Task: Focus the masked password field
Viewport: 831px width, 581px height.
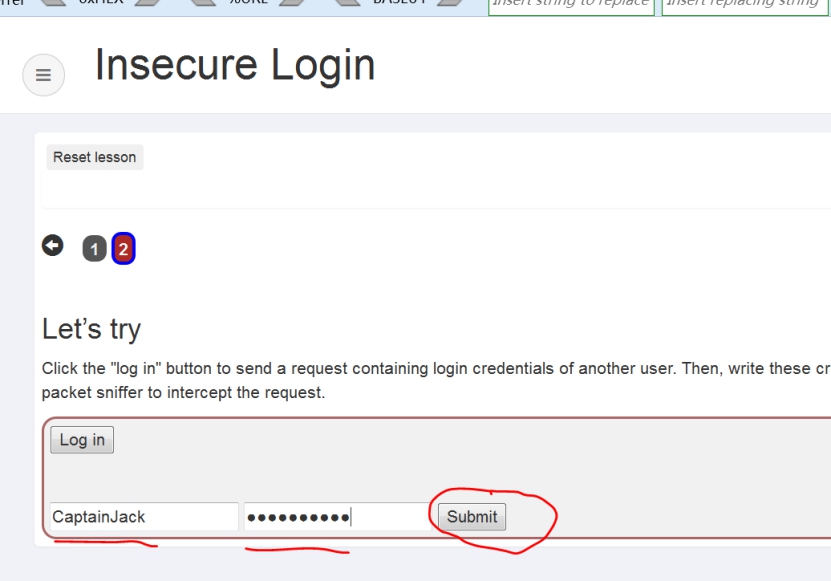Action: pyautogui.click(x=338, y=517)
